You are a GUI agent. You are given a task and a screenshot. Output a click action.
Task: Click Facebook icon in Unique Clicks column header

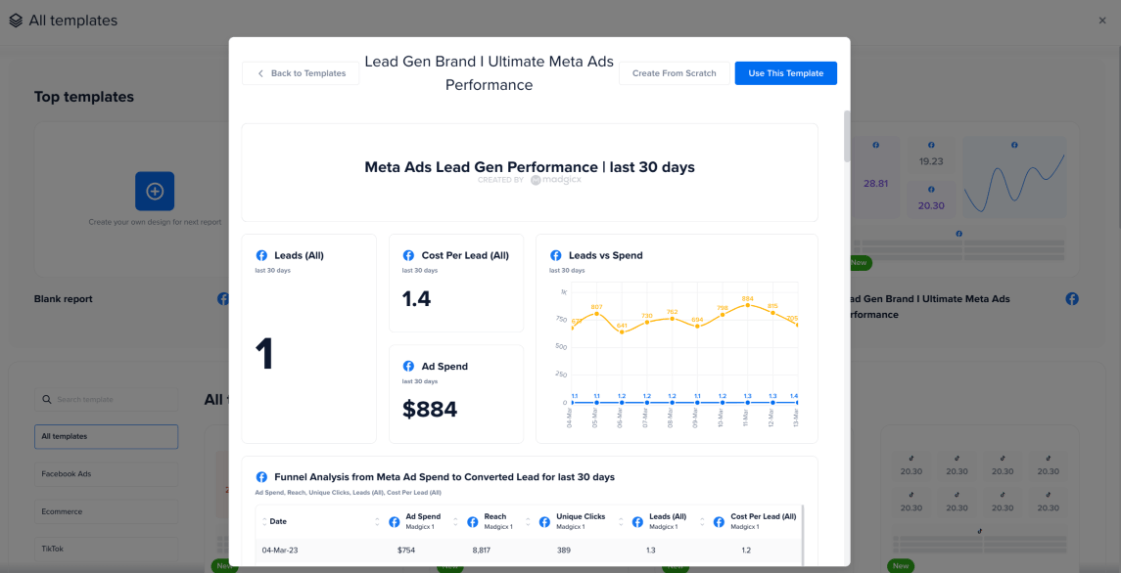tap(545, 522)
